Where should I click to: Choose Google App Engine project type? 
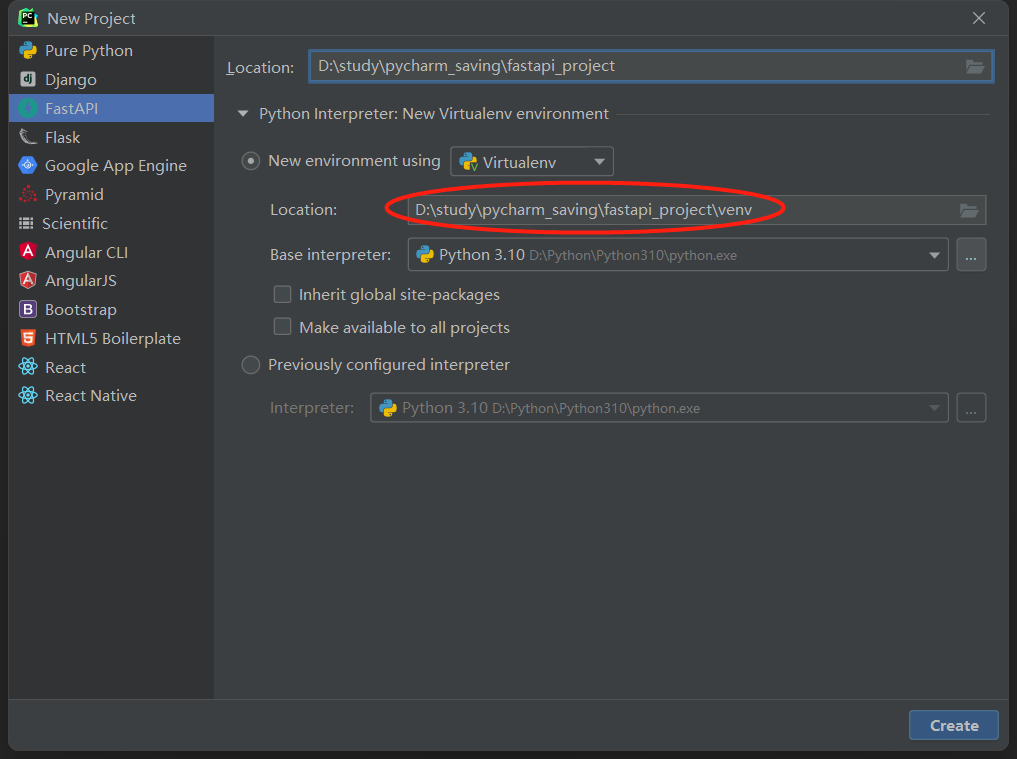111,165
